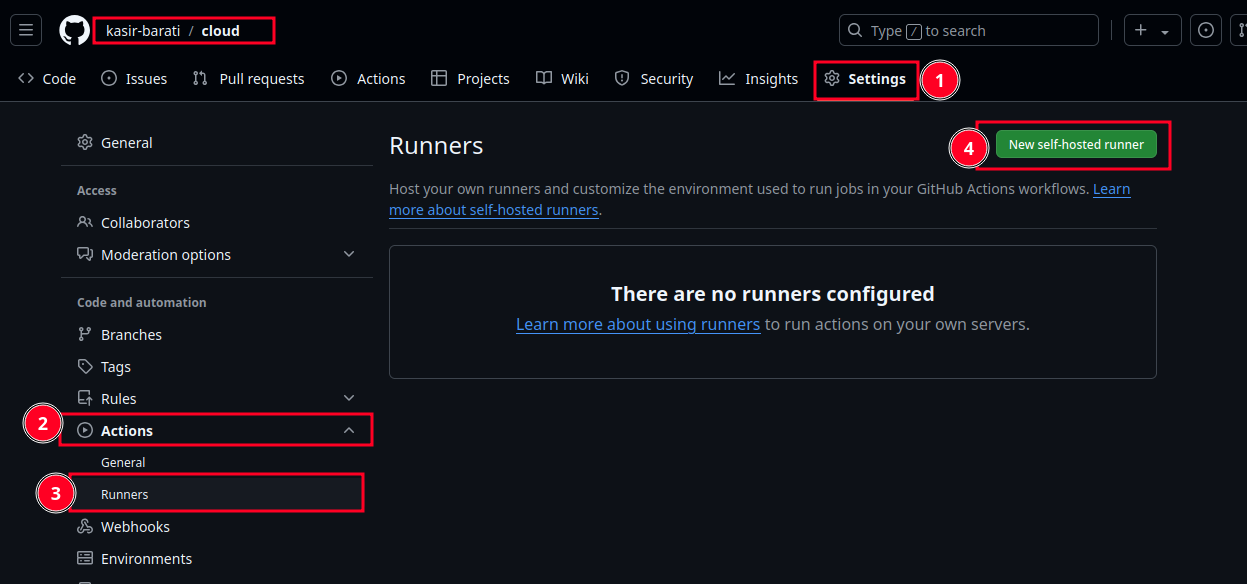Viewport: 1247px width, 584px height.
Task: Open the issues clock icon in the header
Action: point(1205,29)
